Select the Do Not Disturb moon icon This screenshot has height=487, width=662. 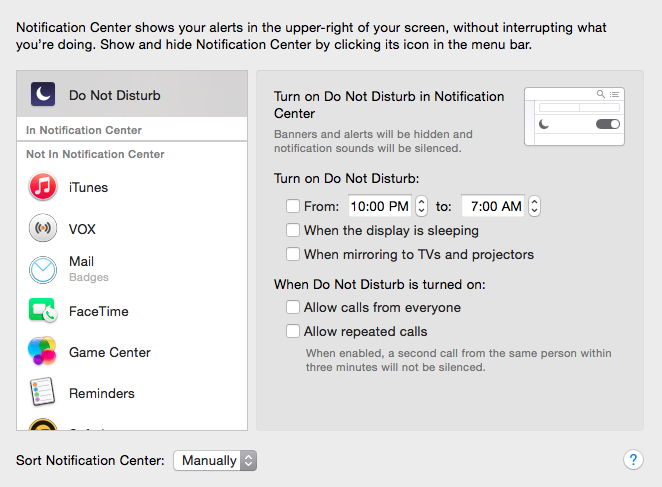[43, 94]
